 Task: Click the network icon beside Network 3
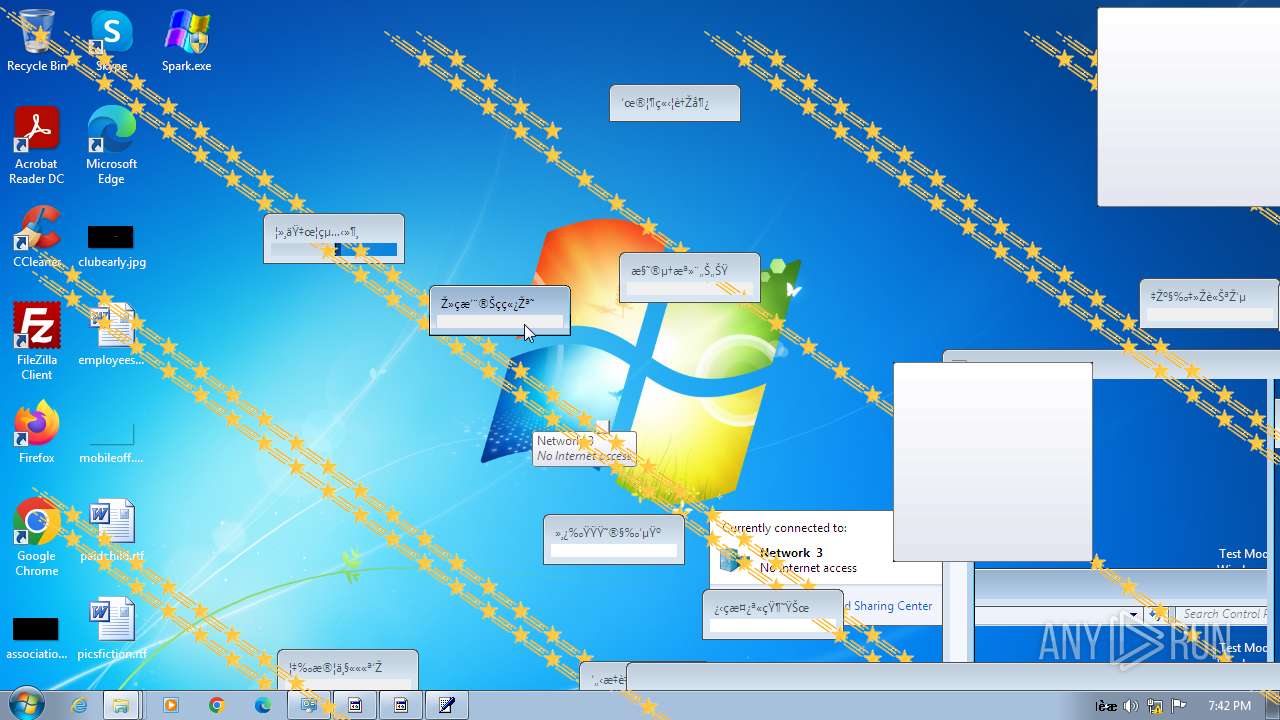(735, 560)
